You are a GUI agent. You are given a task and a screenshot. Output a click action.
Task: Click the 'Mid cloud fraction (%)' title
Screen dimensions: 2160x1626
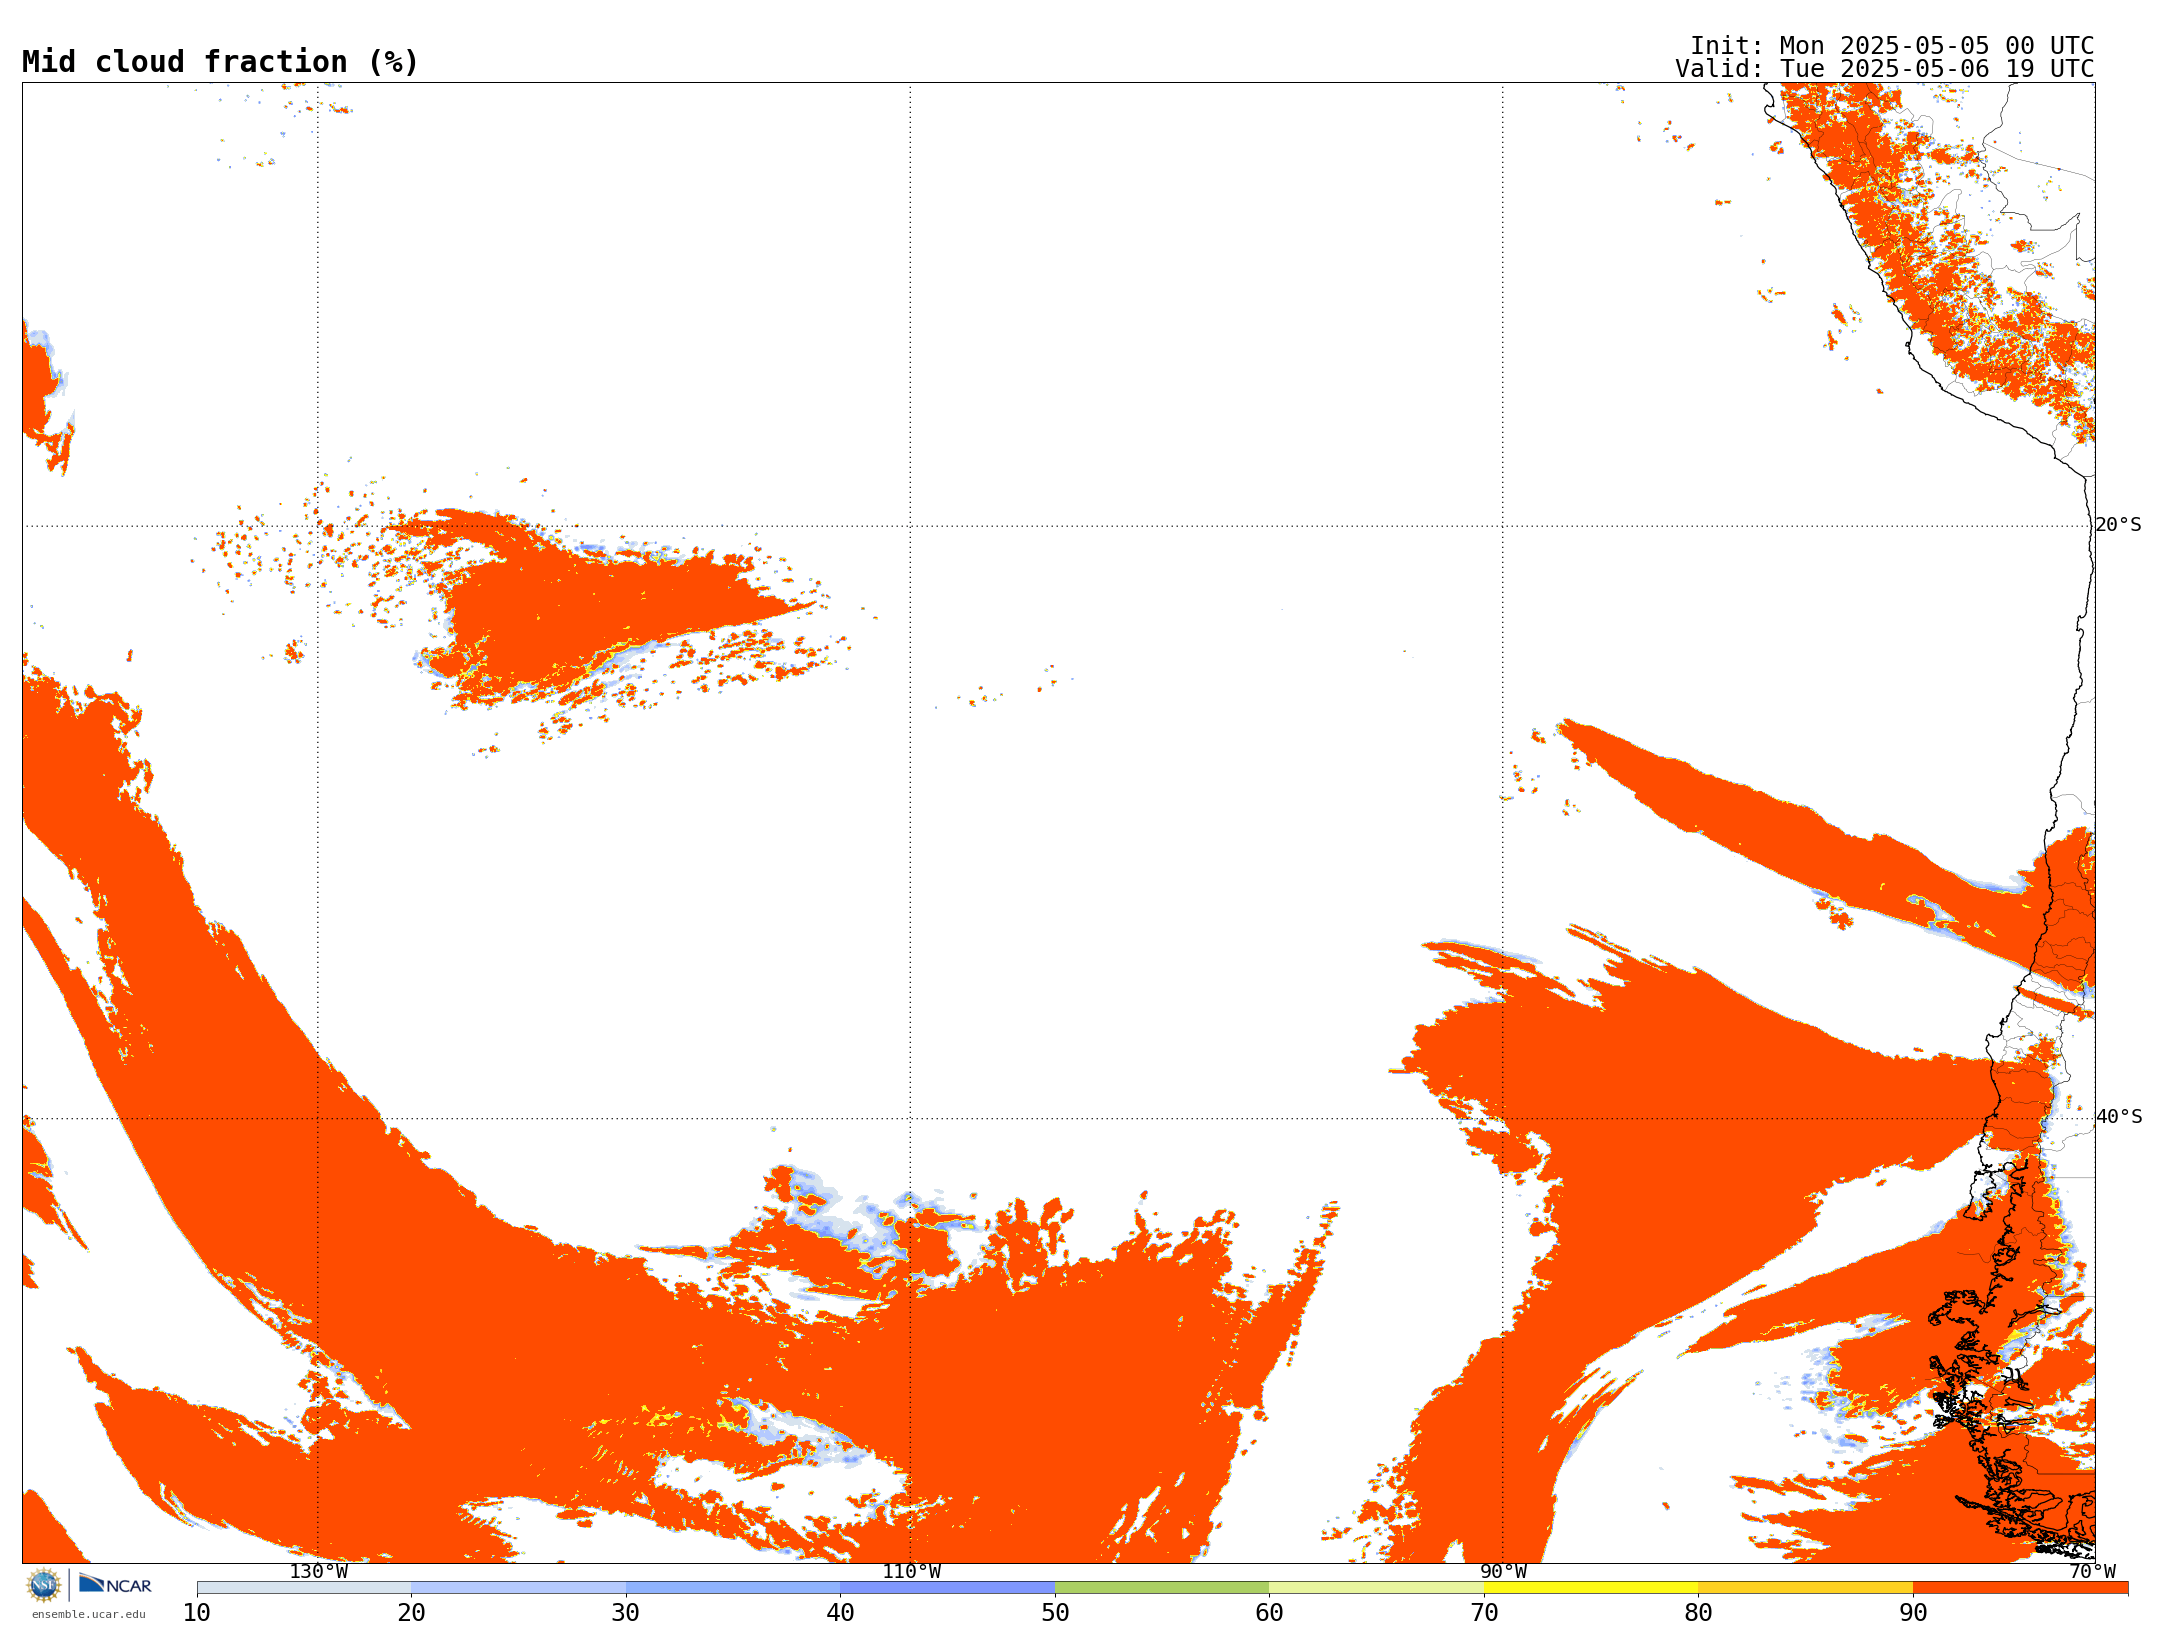220,62
